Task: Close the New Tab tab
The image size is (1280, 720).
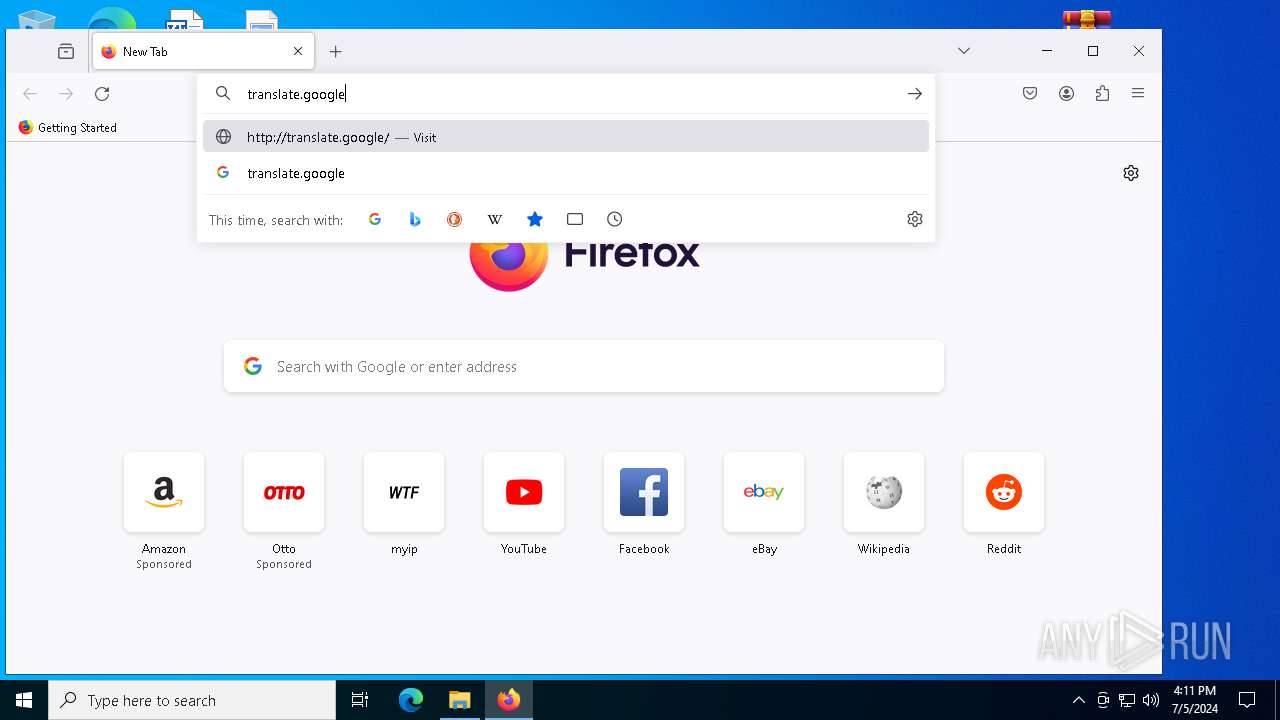Action: 298,51
